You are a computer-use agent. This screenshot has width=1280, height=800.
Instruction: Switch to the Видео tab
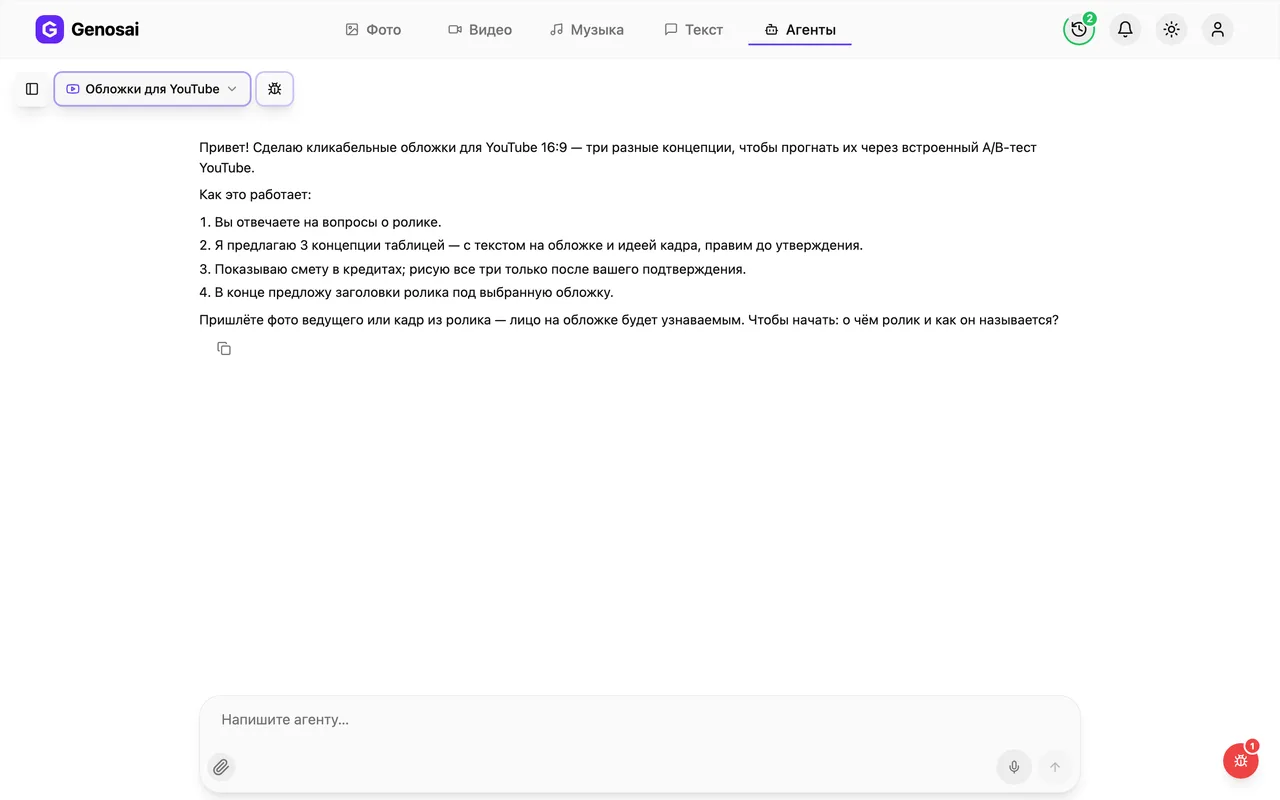click(x=480, y=30)
